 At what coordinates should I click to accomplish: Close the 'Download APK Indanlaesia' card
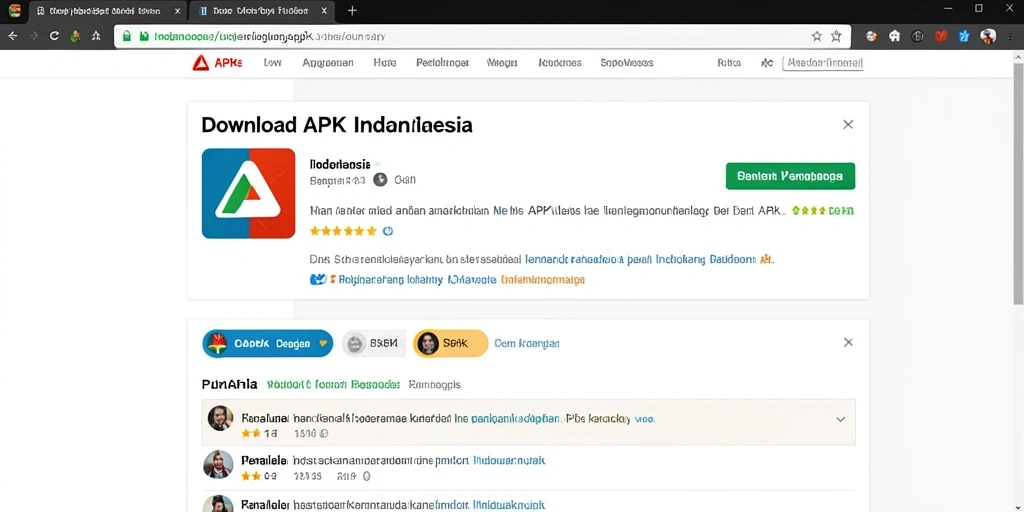848,124
